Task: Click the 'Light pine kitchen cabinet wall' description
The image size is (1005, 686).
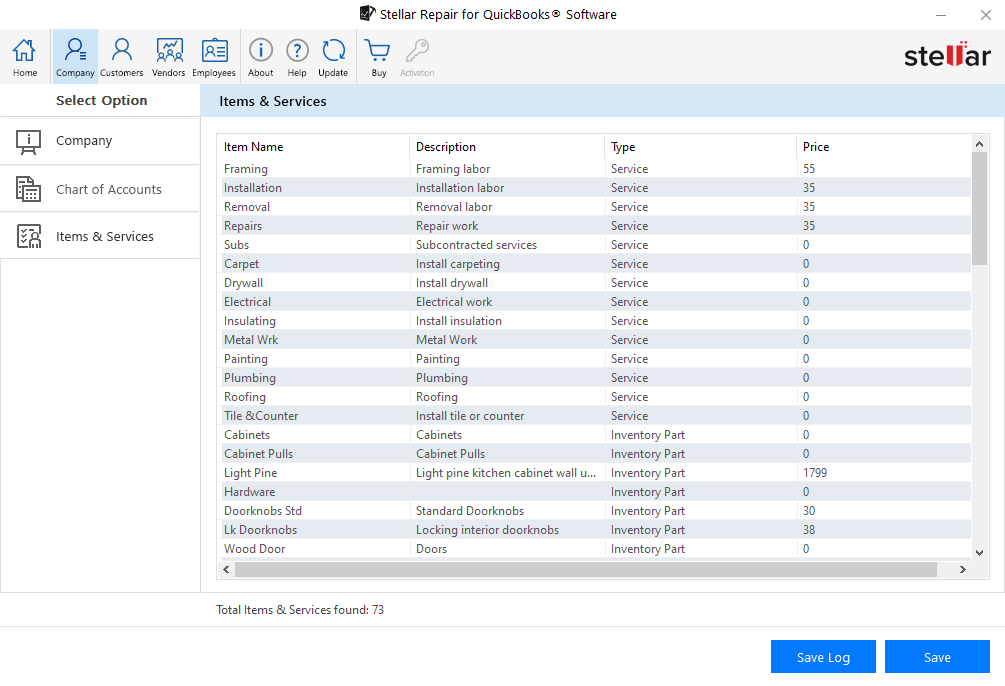Action: point(506,473)
